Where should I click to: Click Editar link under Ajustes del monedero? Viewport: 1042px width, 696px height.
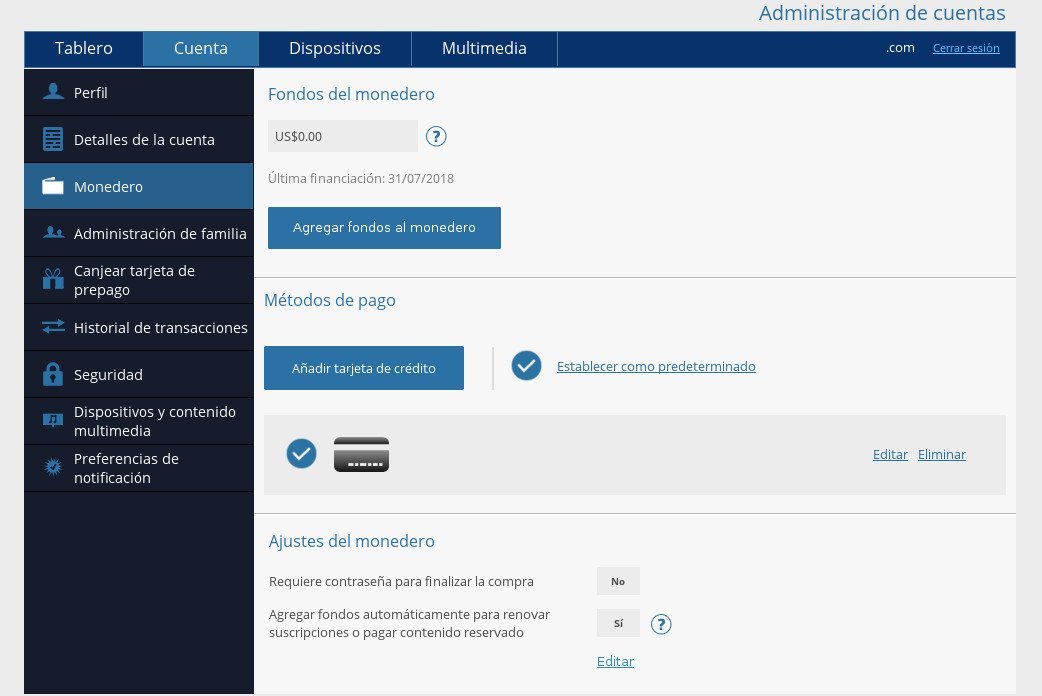tap(615, 661)
